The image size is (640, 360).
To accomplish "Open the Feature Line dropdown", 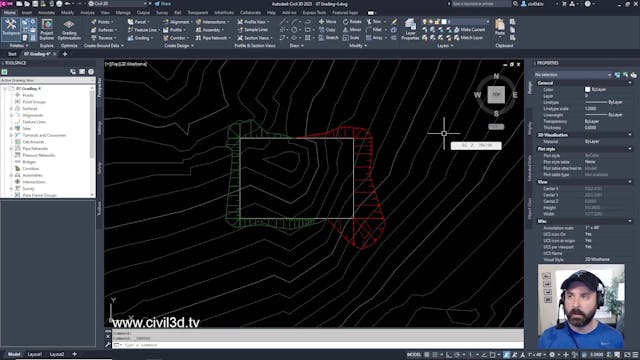I will click(143, 30).
